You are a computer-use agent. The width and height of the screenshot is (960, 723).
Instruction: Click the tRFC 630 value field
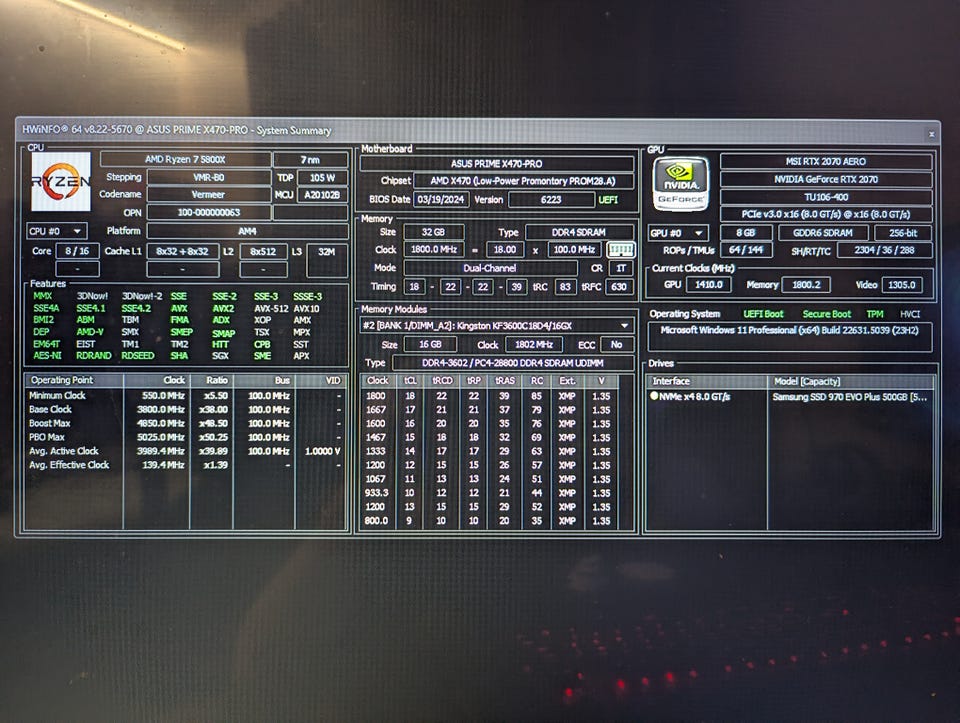(x=618, y=287)
